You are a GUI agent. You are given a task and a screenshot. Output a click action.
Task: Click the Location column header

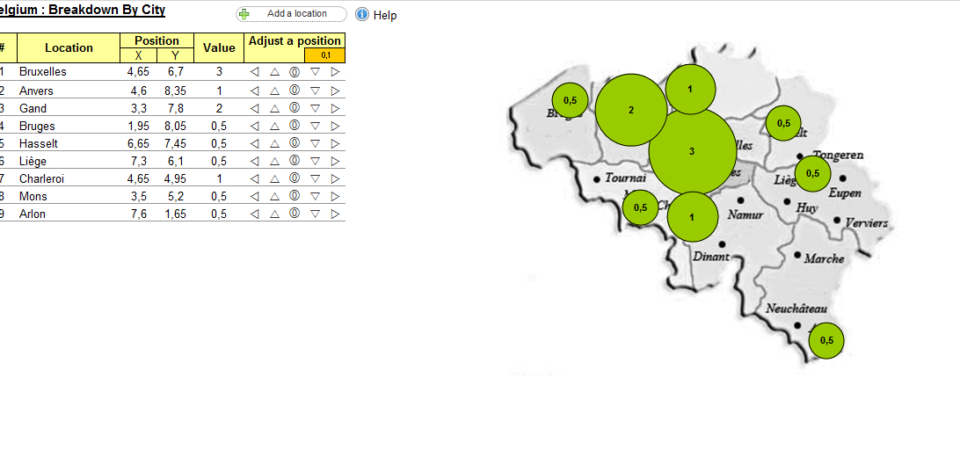69,48
